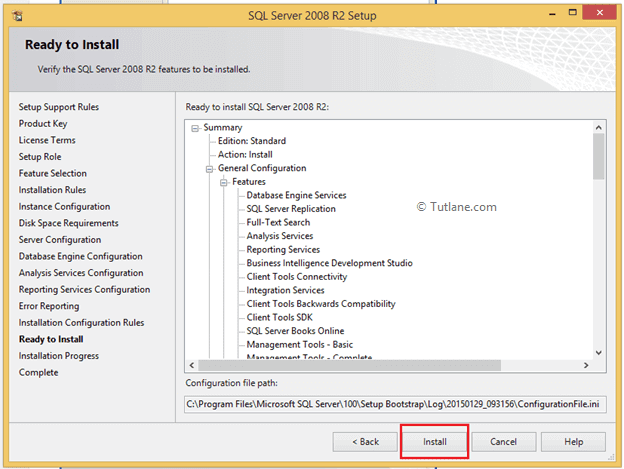Select Installation Configuration Rules step
Screen dimensions: 624x469
tap(81, 323)
